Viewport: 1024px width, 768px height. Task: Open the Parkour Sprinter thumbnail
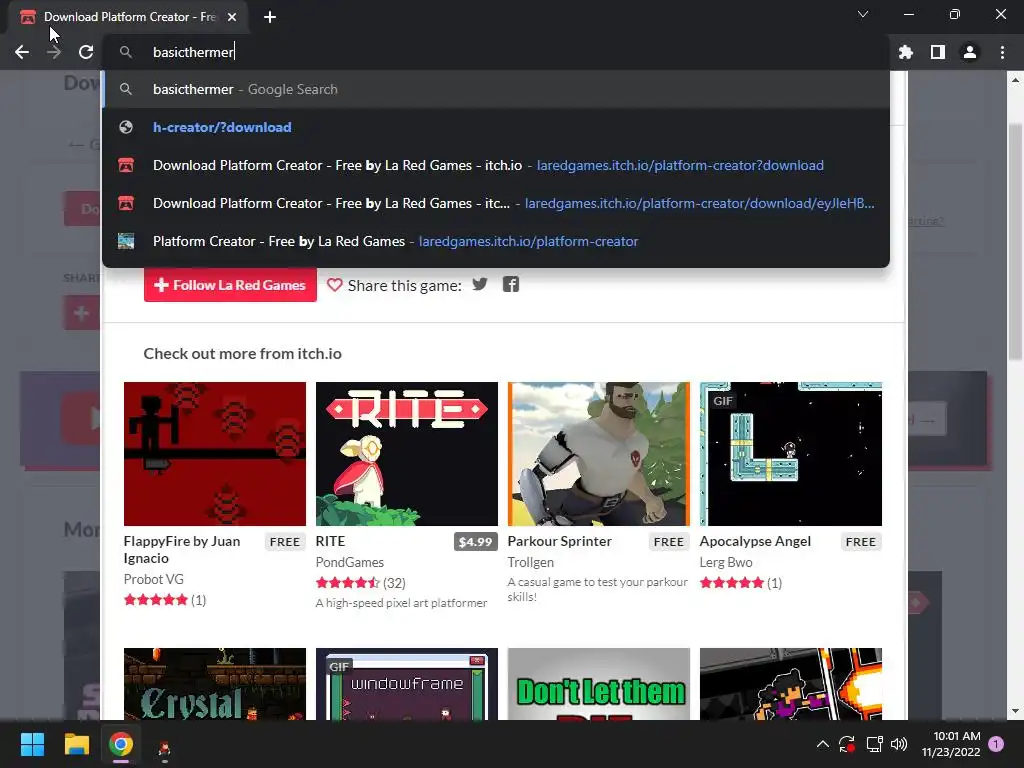tap(599, 454)
